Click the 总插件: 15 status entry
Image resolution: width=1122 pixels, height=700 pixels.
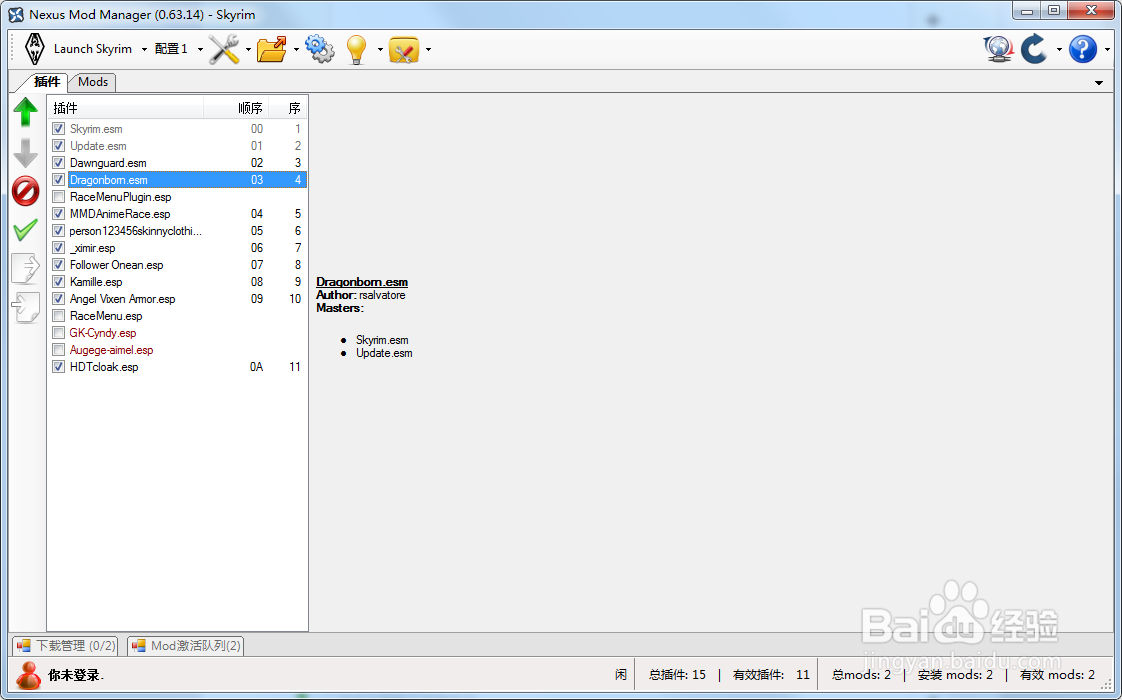click(x=677, y=675)
